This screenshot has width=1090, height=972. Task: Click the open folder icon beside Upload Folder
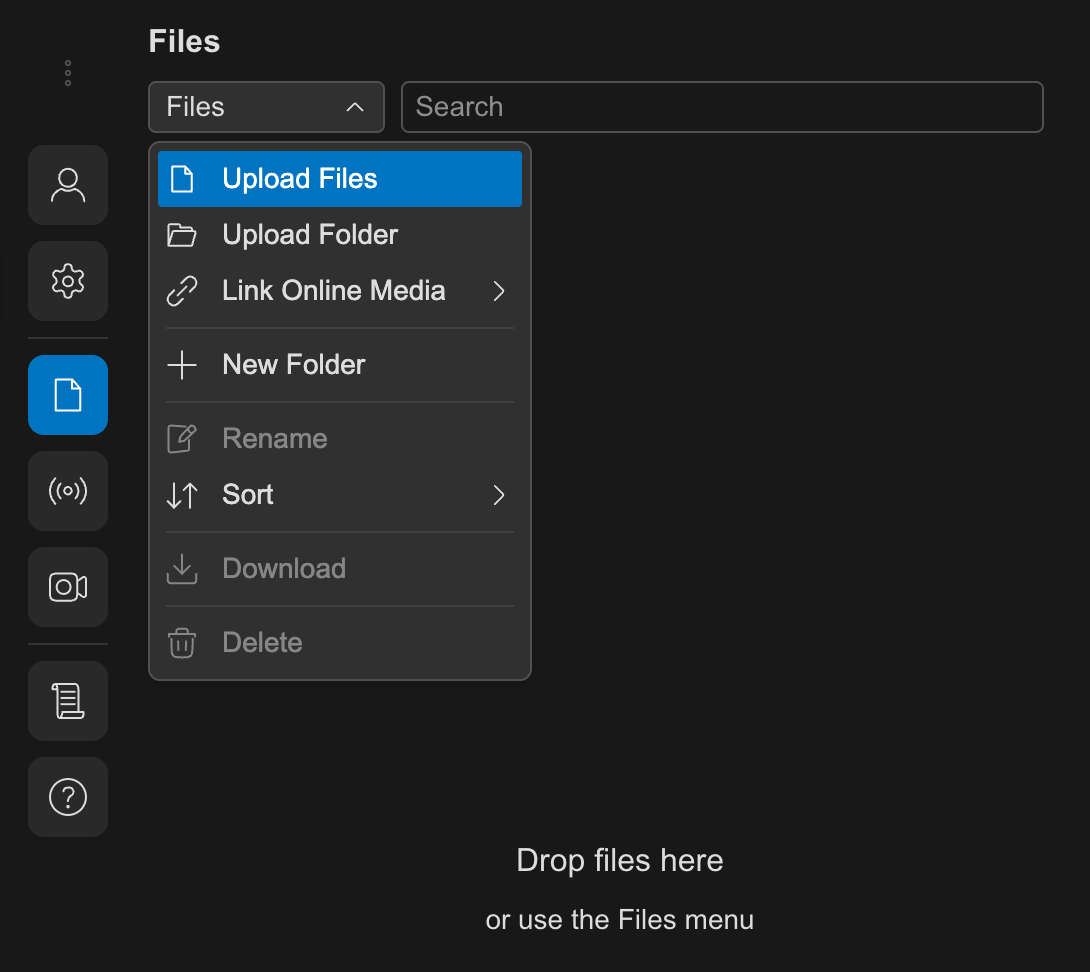point(182,235)
